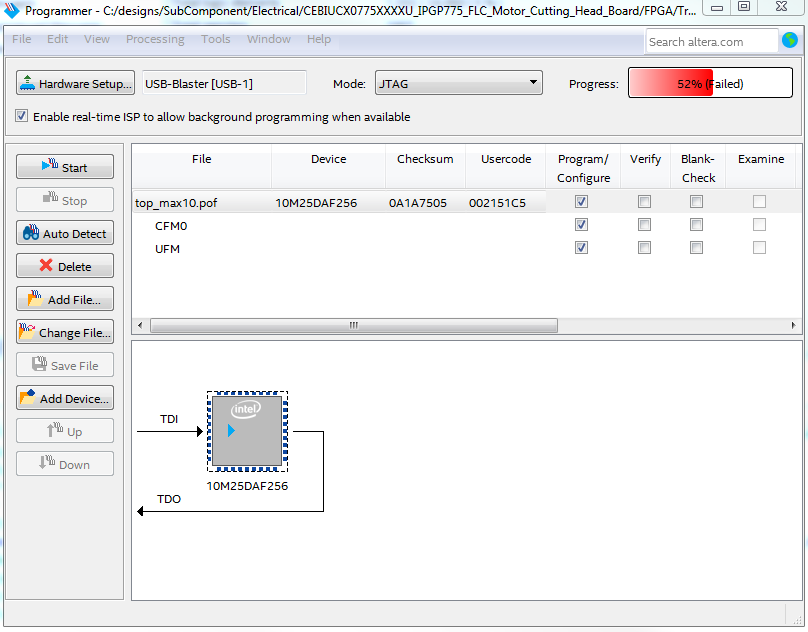The width and height of the screenshot is (808, 632).
Task: Click the Program/Configure column header
Action: pos(583,168)
